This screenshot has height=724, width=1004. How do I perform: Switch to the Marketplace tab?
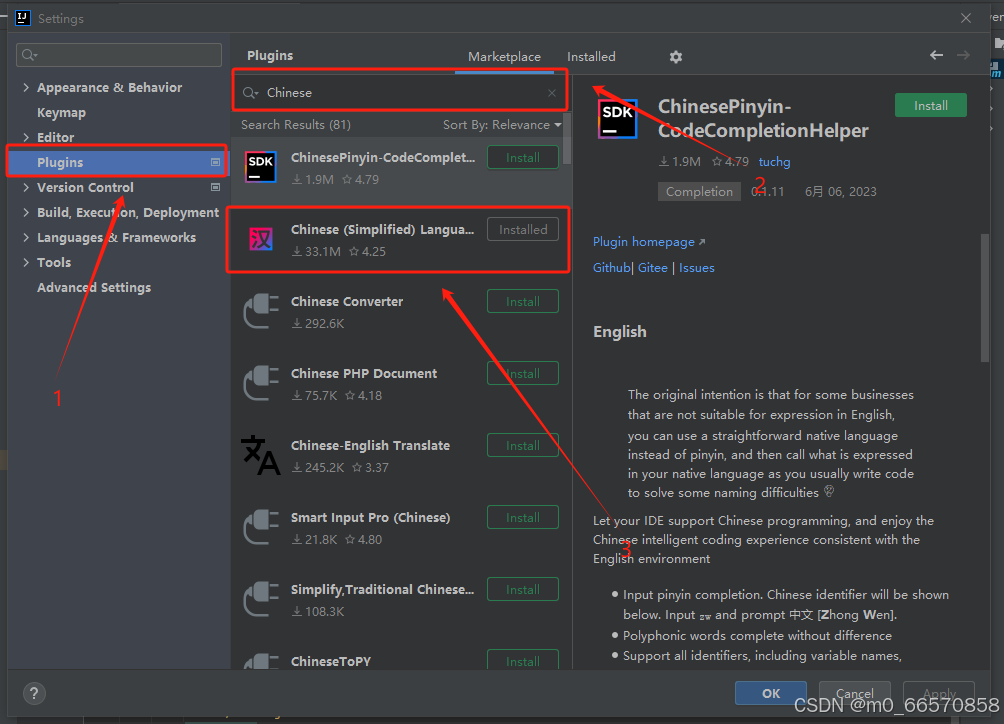pos(504,57)
